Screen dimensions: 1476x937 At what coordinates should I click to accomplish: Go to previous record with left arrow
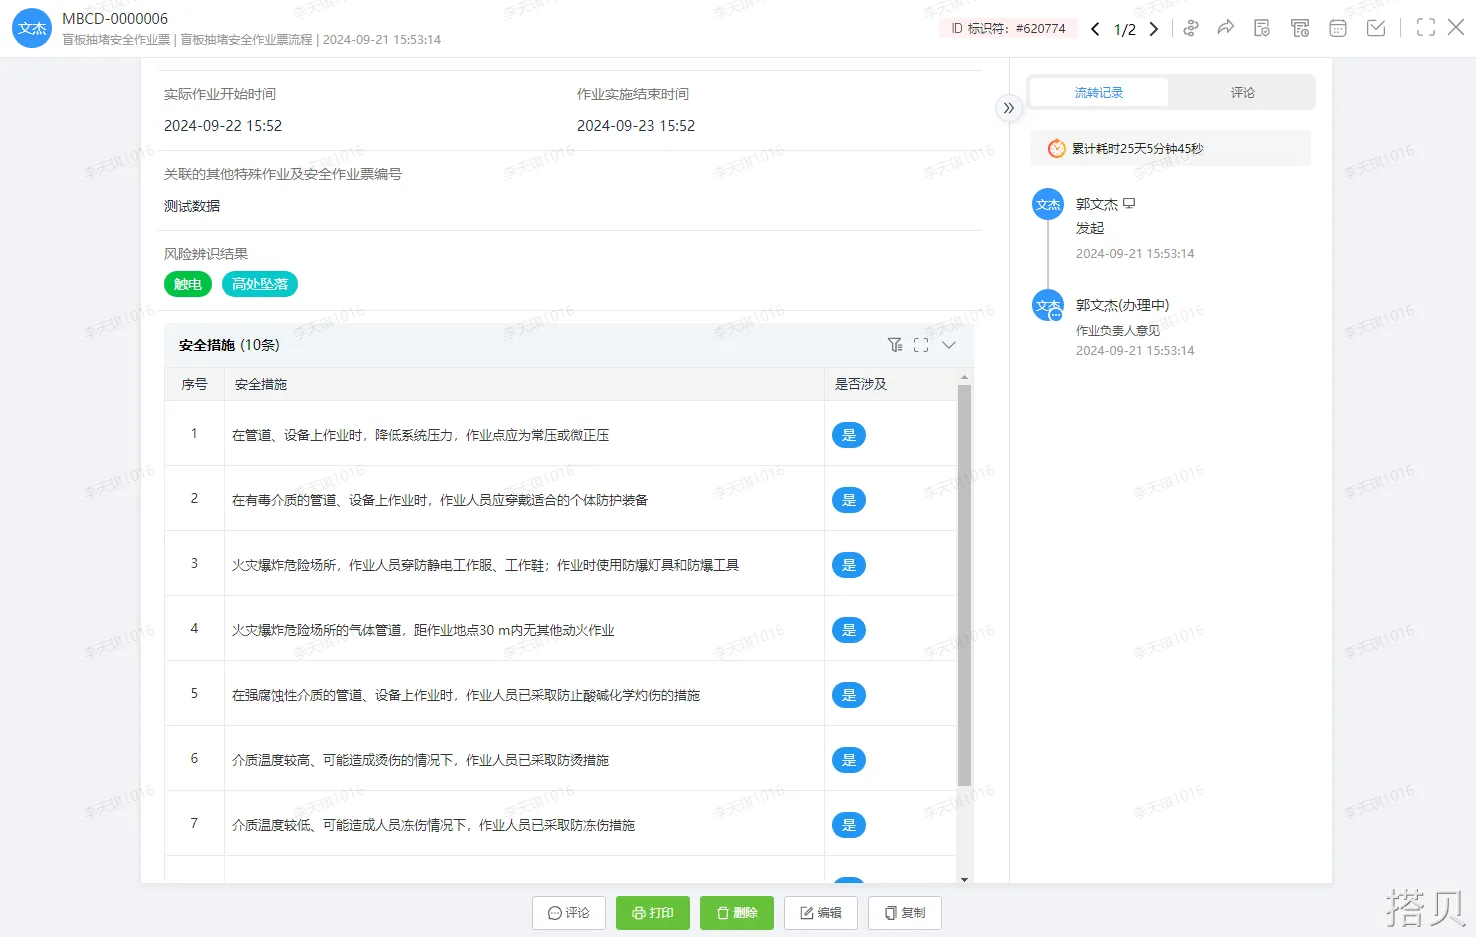(1095, 29)
